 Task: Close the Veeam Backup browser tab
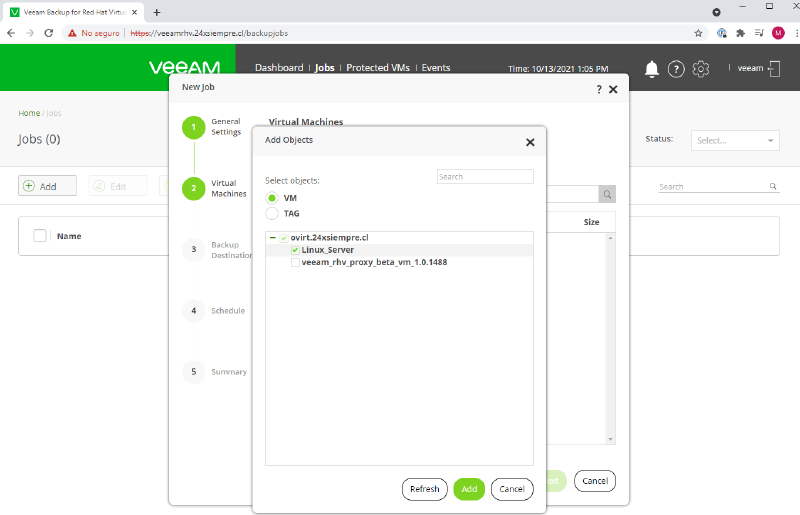[x=134, y=12]
